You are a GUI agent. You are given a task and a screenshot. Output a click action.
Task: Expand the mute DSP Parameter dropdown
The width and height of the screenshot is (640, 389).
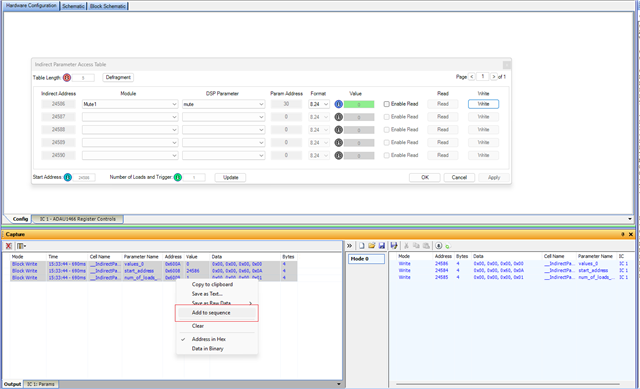[x=223, y=104]
